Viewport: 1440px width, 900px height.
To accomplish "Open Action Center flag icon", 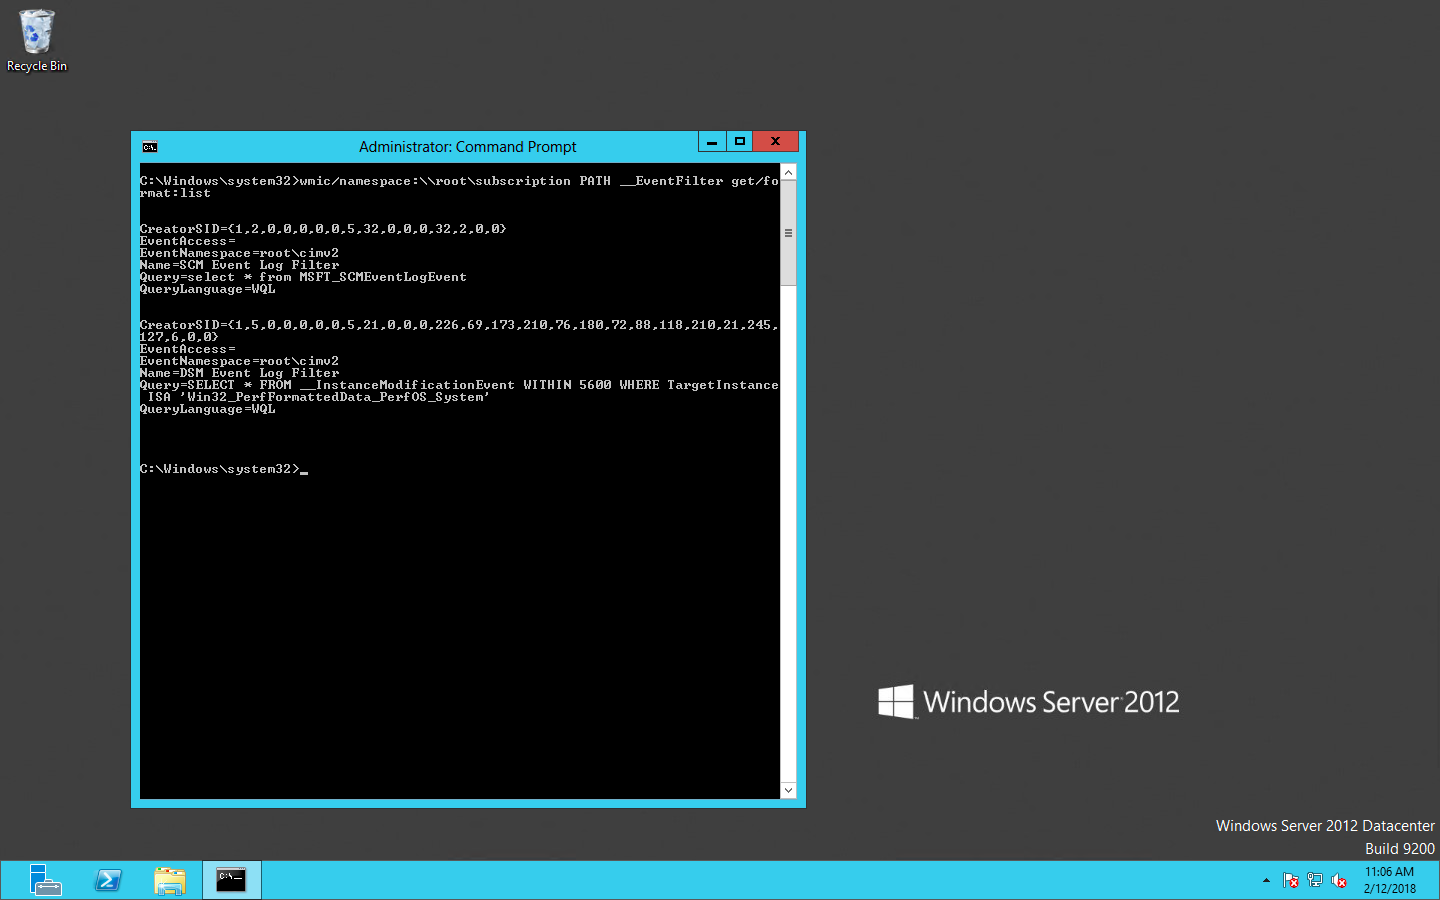I will pos(1290,880).
